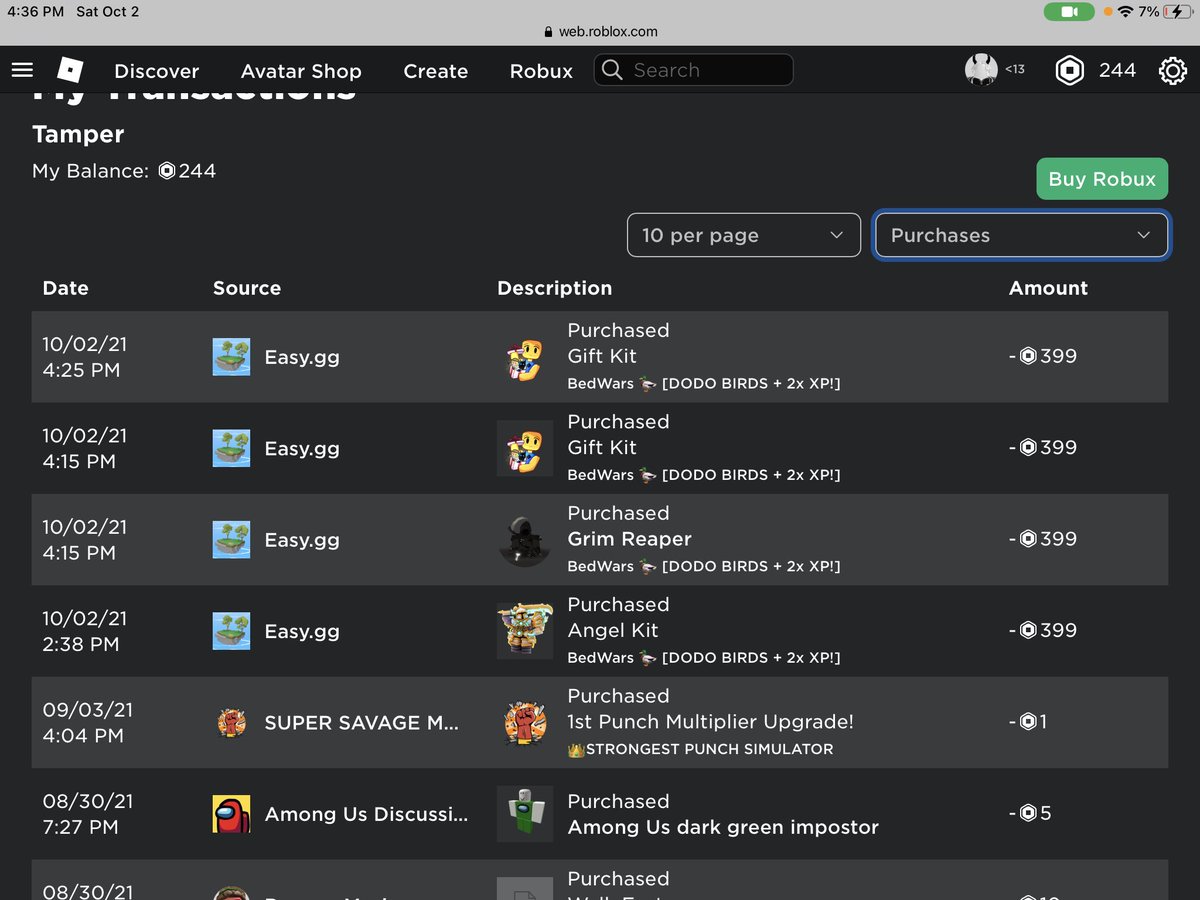This screenshot has width=1200, height=900.
Task: Click Gift Kit text in 4:25 PM row
Action: 602,356
